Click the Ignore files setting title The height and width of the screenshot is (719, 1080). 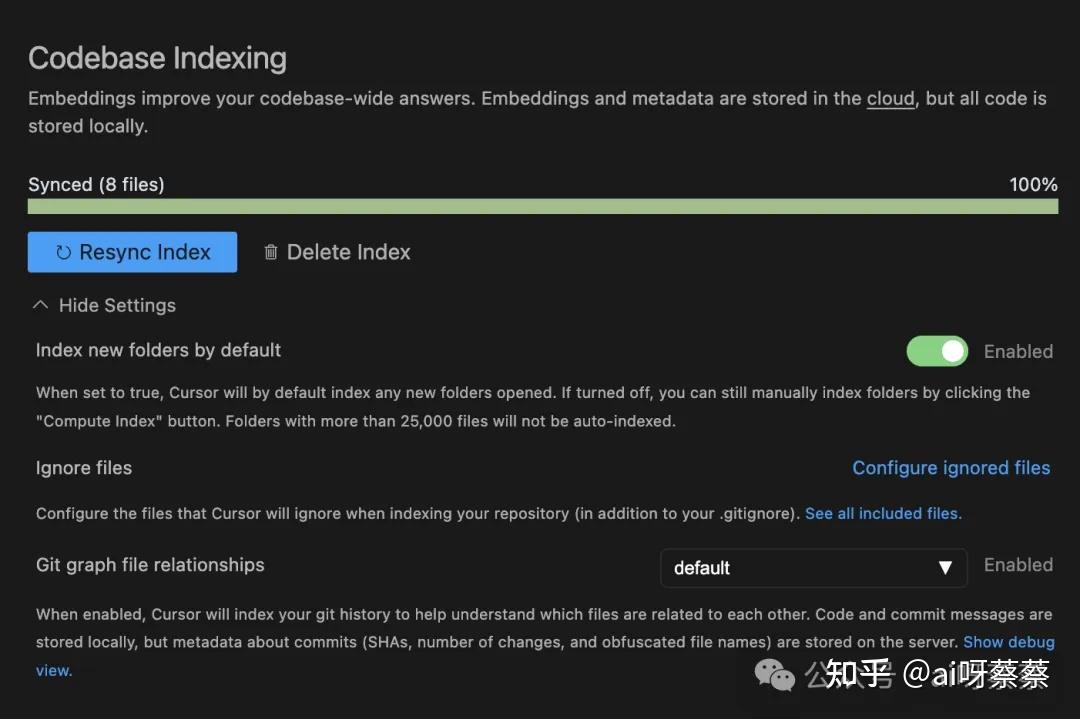[x=84, y=468]
